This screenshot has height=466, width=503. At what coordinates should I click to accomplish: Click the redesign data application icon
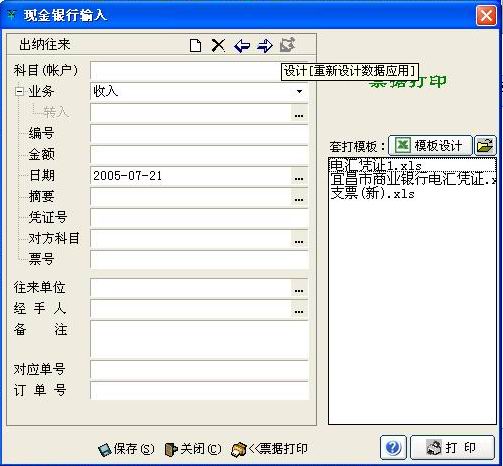[x=287, y=45]
